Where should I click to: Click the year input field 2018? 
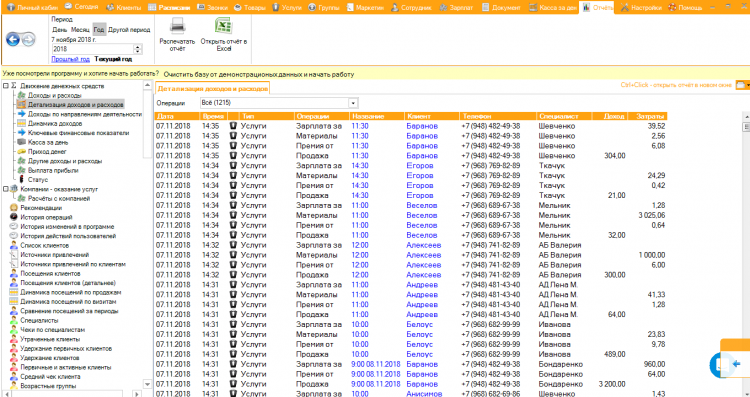click(x=92, y=49)
